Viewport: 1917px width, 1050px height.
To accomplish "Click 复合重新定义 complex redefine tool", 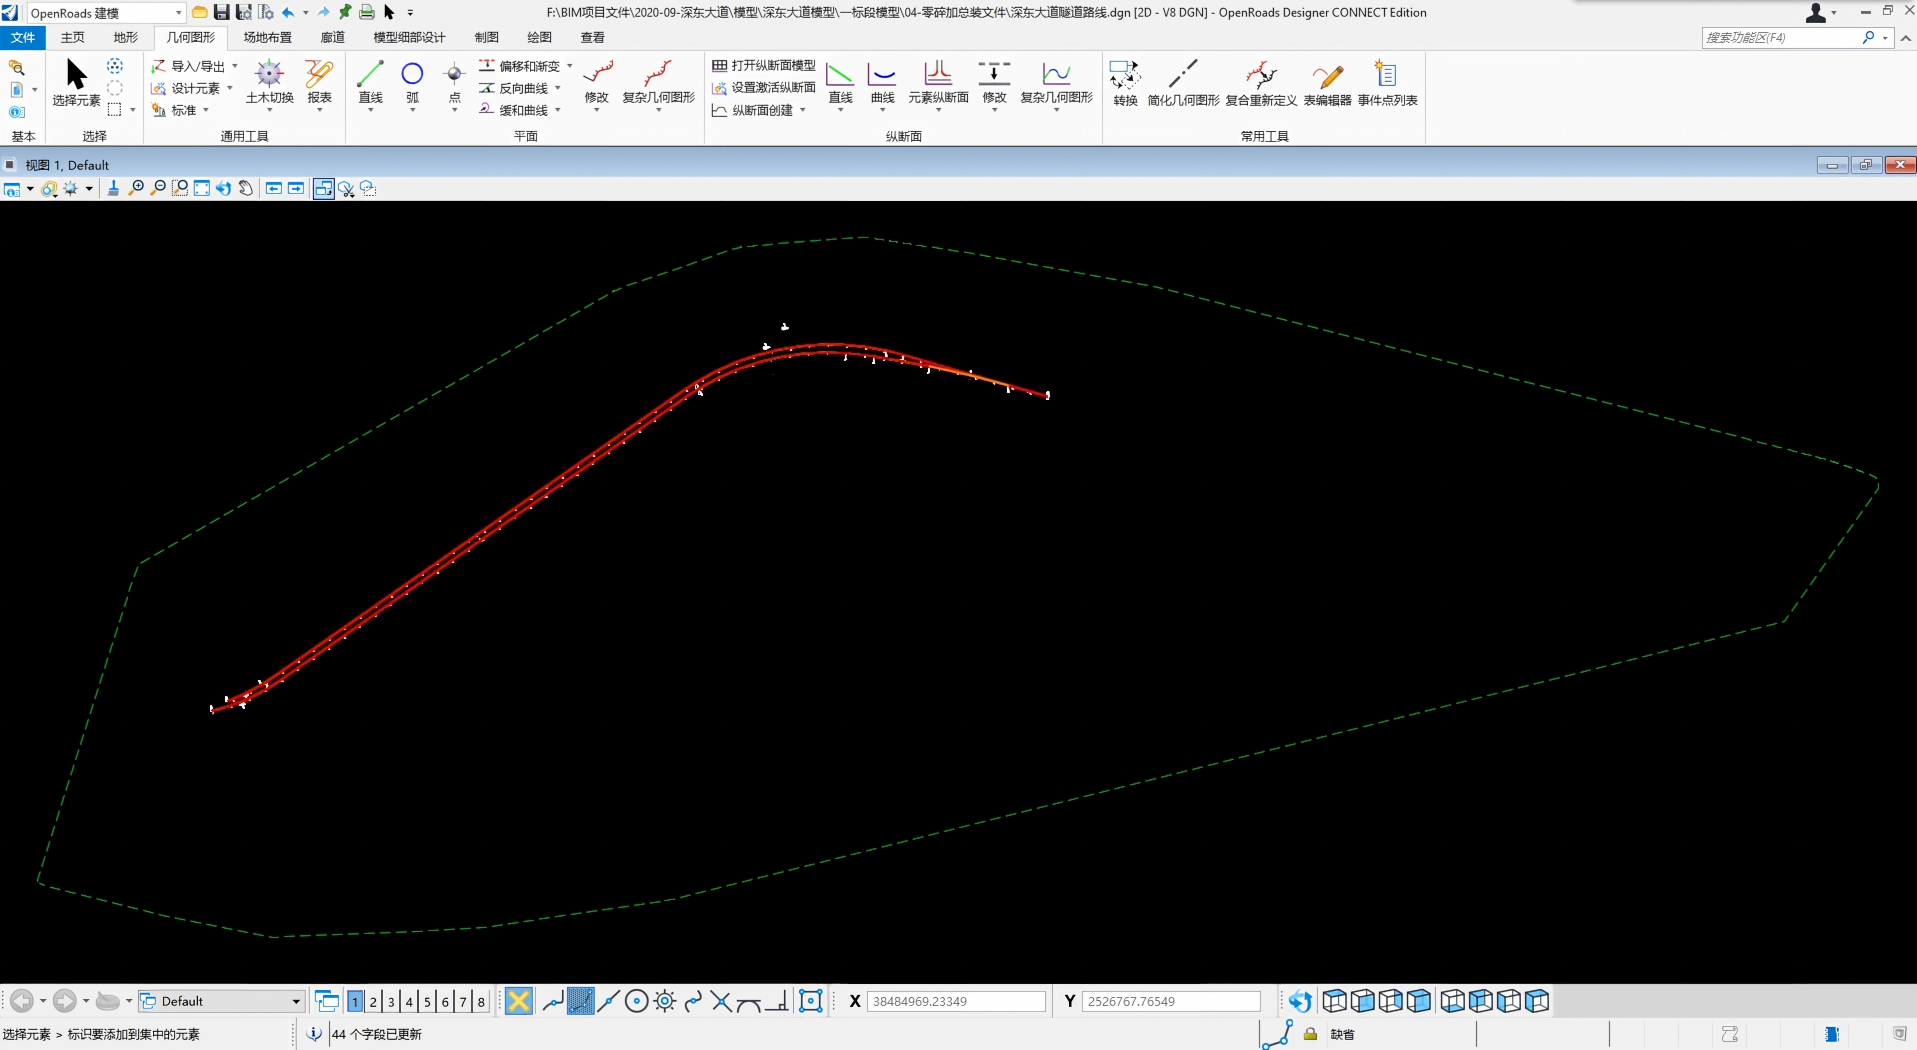I will 1261,83.
